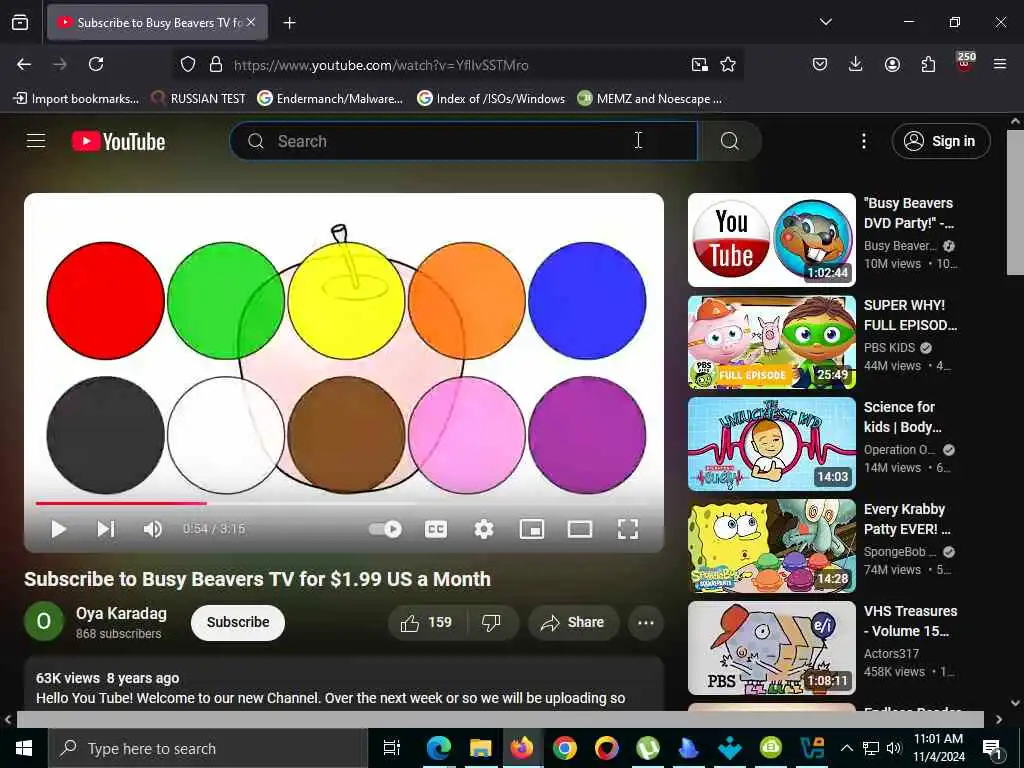The width and height of the screenshot is (1024, 768).
Task: Open Science for kids Body video
Action: click(x=771, y=443)
